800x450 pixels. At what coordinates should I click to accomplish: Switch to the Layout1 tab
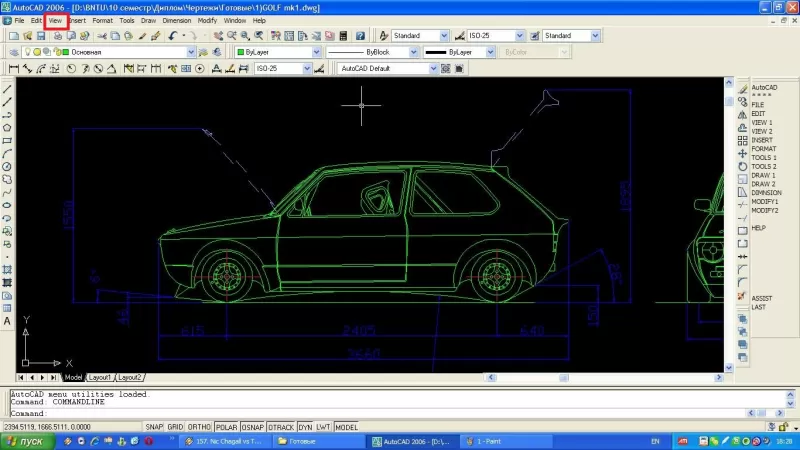[x=100, y=378]
